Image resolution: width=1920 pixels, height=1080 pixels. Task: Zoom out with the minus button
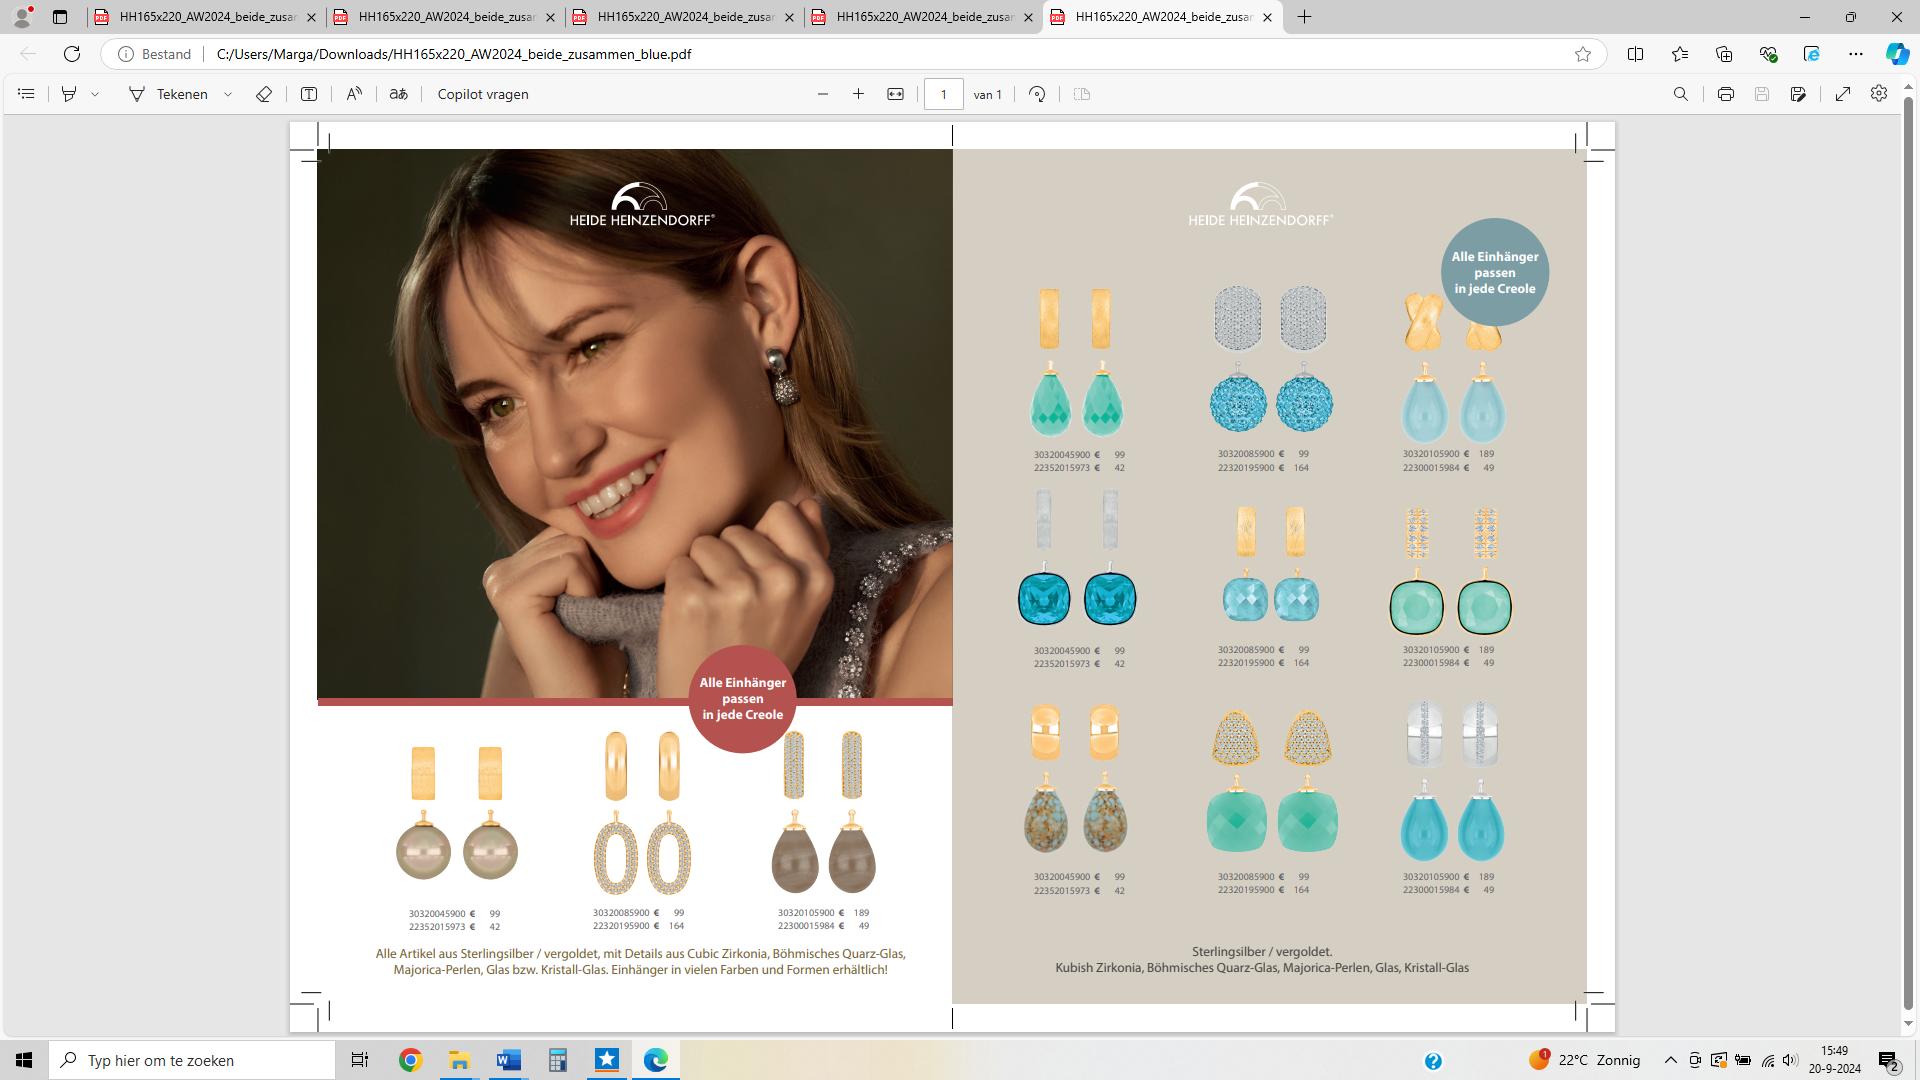pos(823,94)
